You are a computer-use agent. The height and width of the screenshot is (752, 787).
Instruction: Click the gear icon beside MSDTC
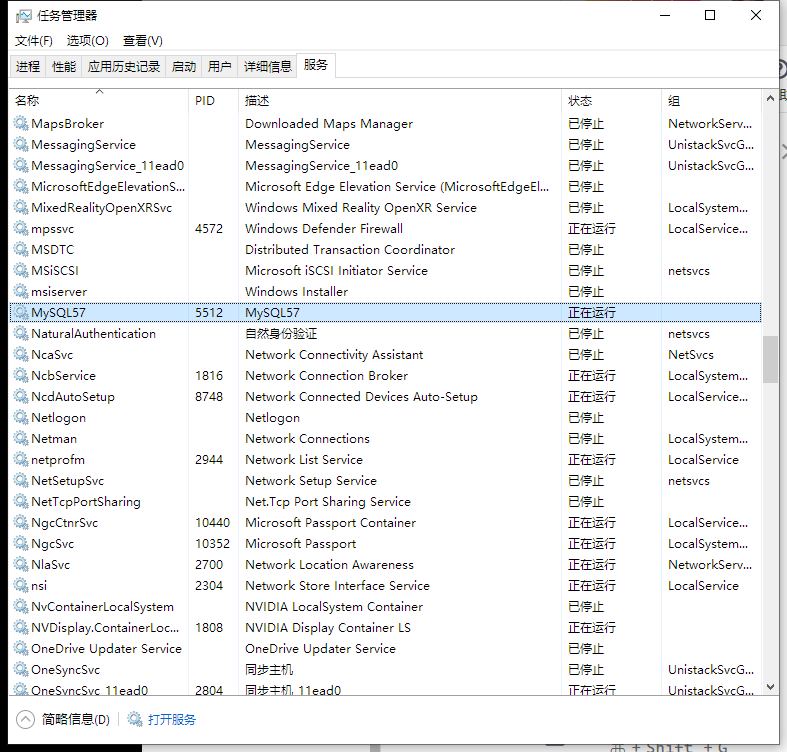coord(21,249)
